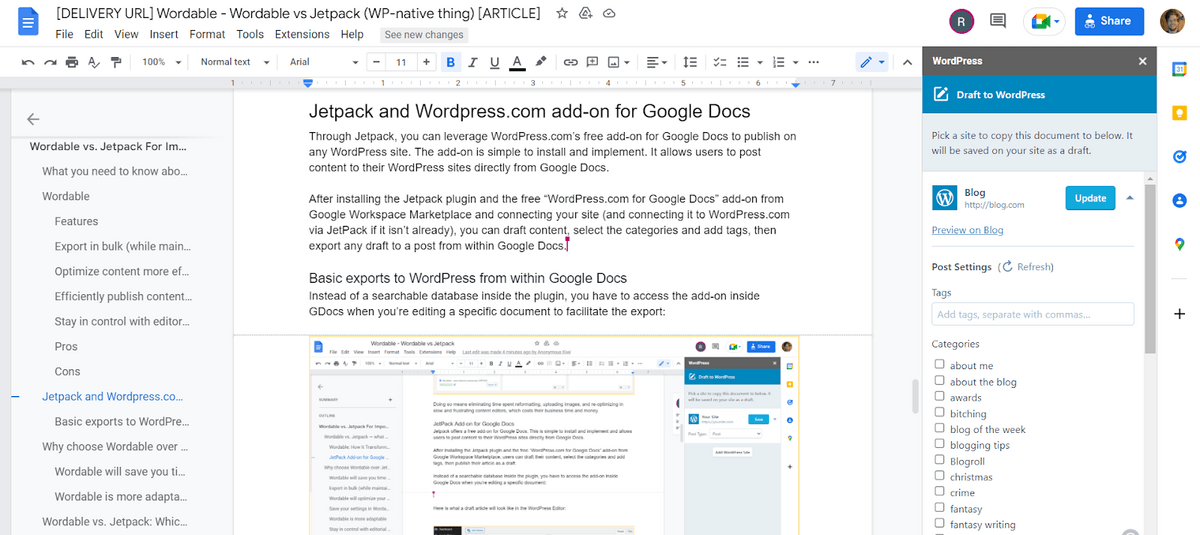Open bulleted list style dropdown arrow

(x=758, y=62)
